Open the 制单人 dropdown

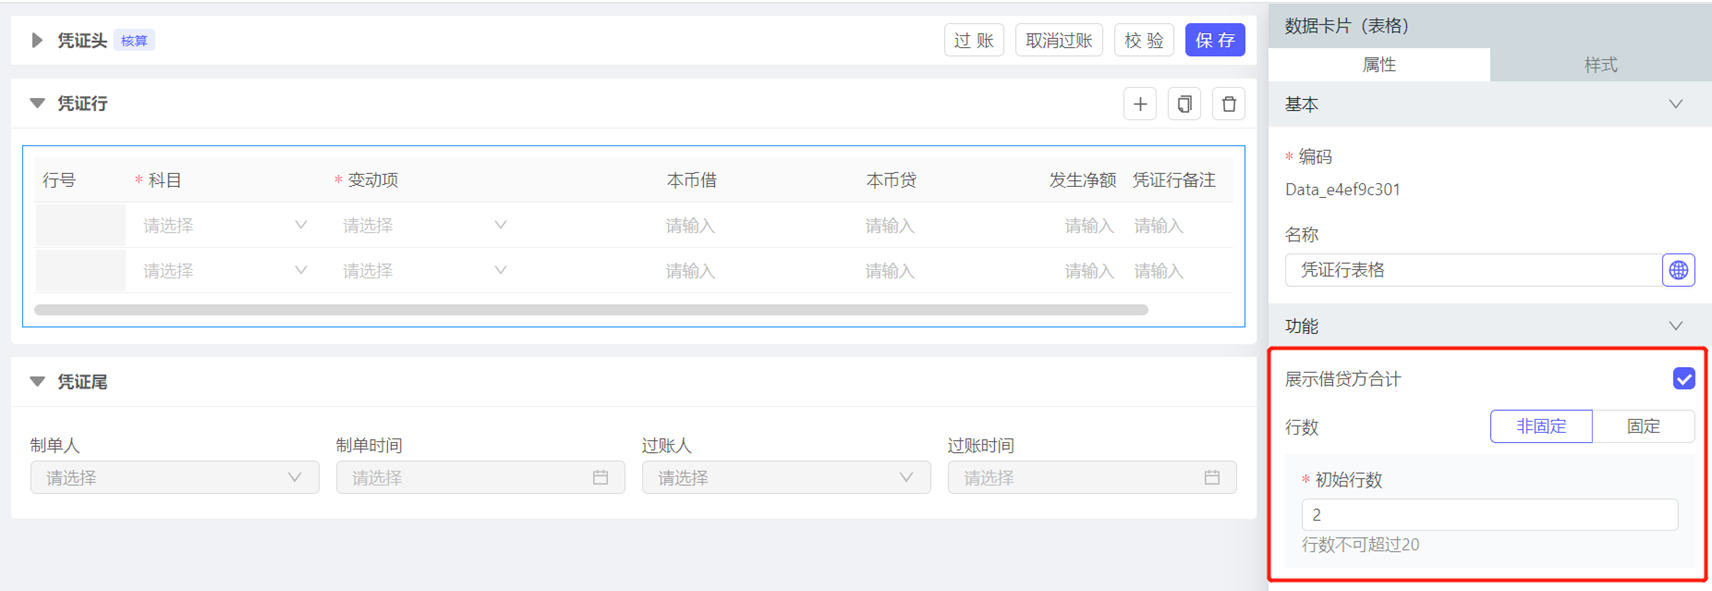[175, 478]
